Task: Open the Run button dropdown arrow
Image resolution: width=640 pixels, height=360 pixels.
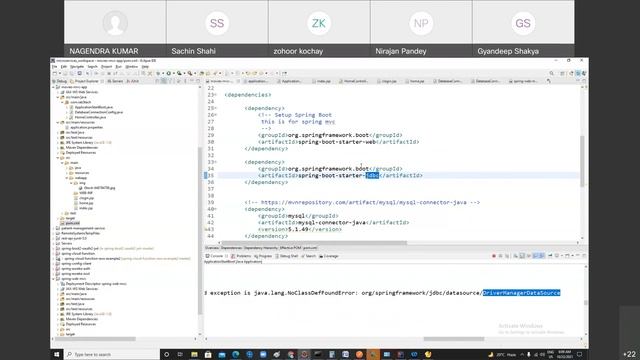Action: click(173, 73)
